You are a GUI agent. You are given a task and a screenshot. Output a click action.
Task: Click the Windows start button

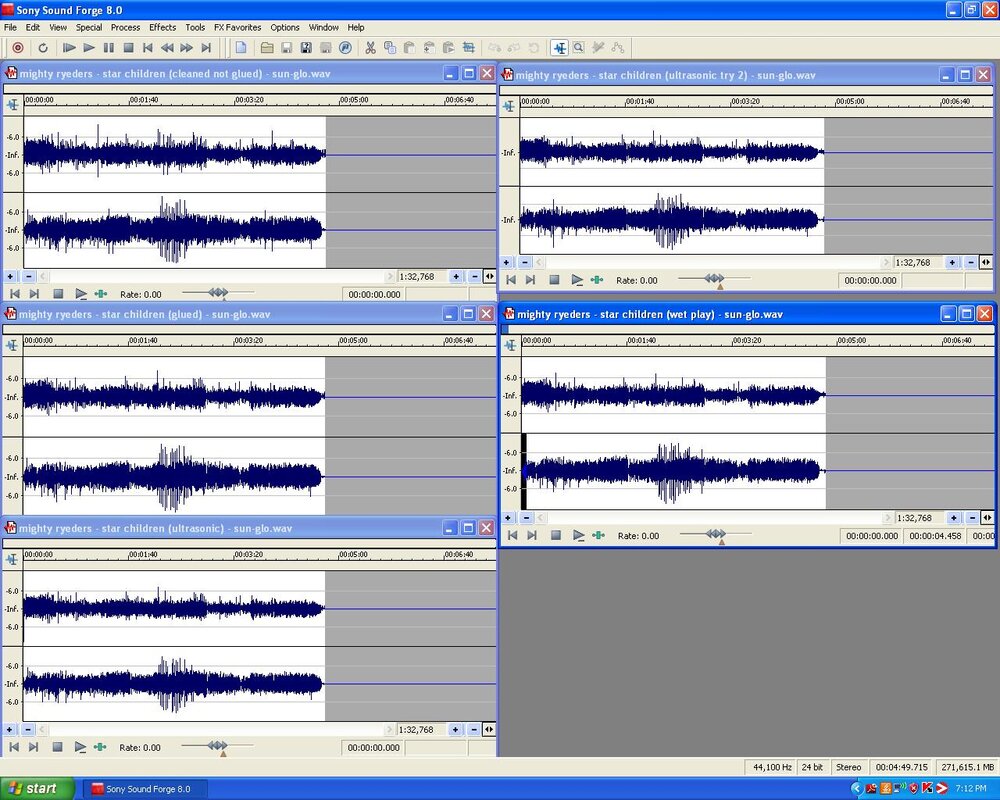pos(37,789)
